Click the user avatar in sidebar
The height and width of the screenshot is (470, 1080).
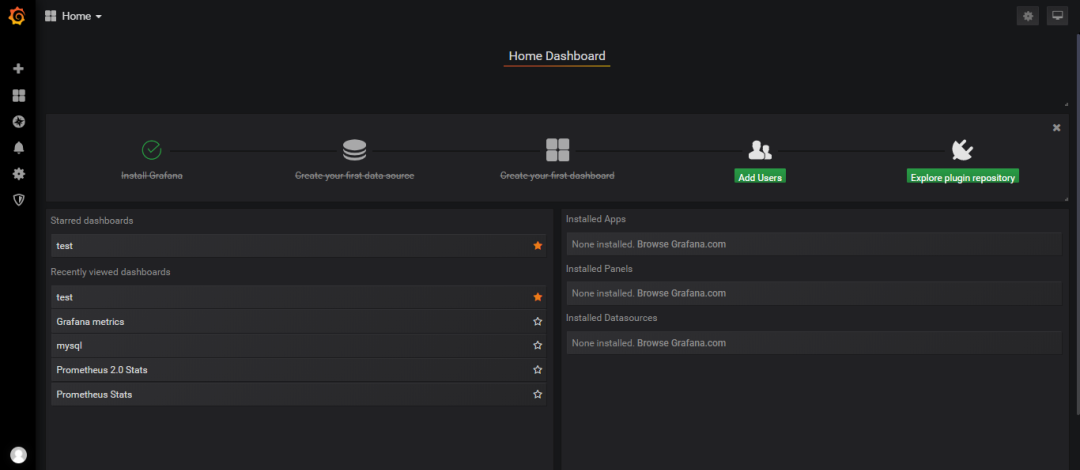pyautogui.click(x=19, y=455)
